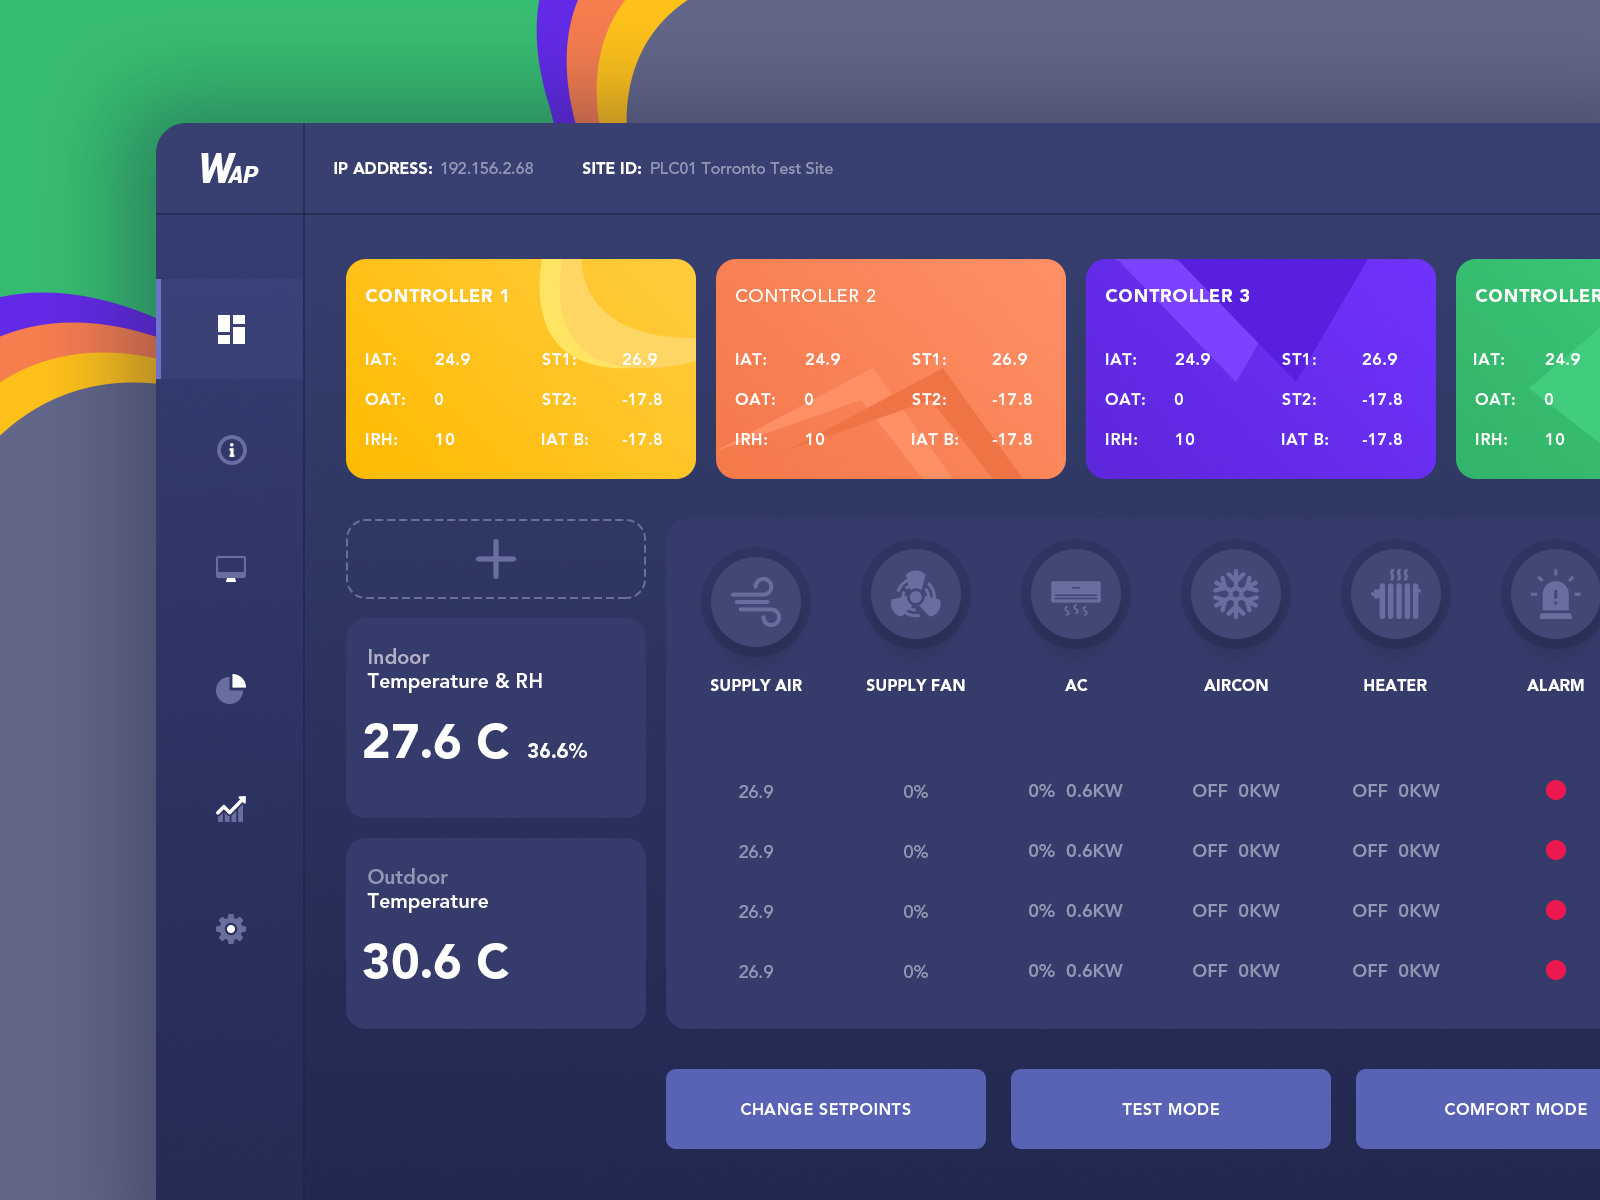1600x1200 pixels.
Task: Open the dashboard grid icon in sidebar
Action: tap(231, 329)
